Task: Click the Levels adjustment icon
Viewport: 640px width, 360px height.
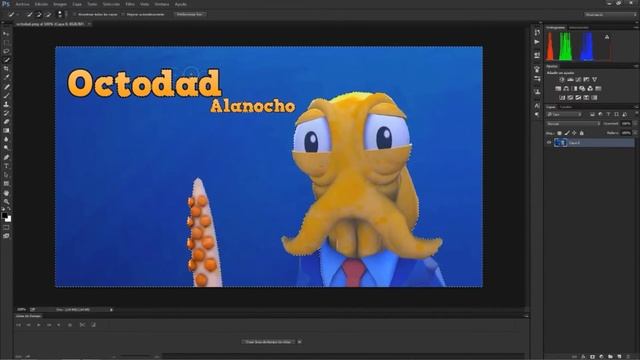Action: tap(570, 80)
